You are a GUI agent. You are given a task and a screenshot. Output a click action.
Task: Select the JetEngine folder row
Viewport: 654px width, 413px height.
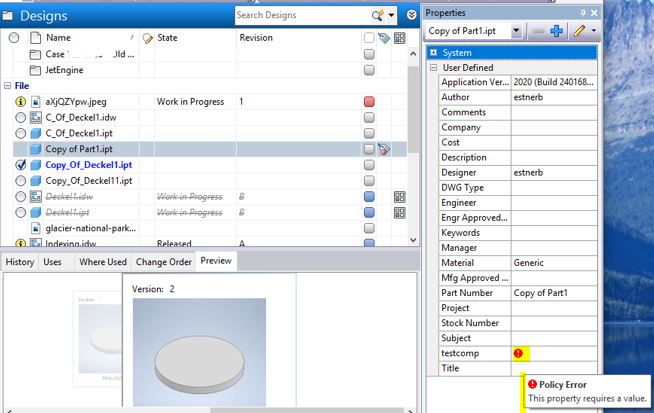tap(64, 70)
